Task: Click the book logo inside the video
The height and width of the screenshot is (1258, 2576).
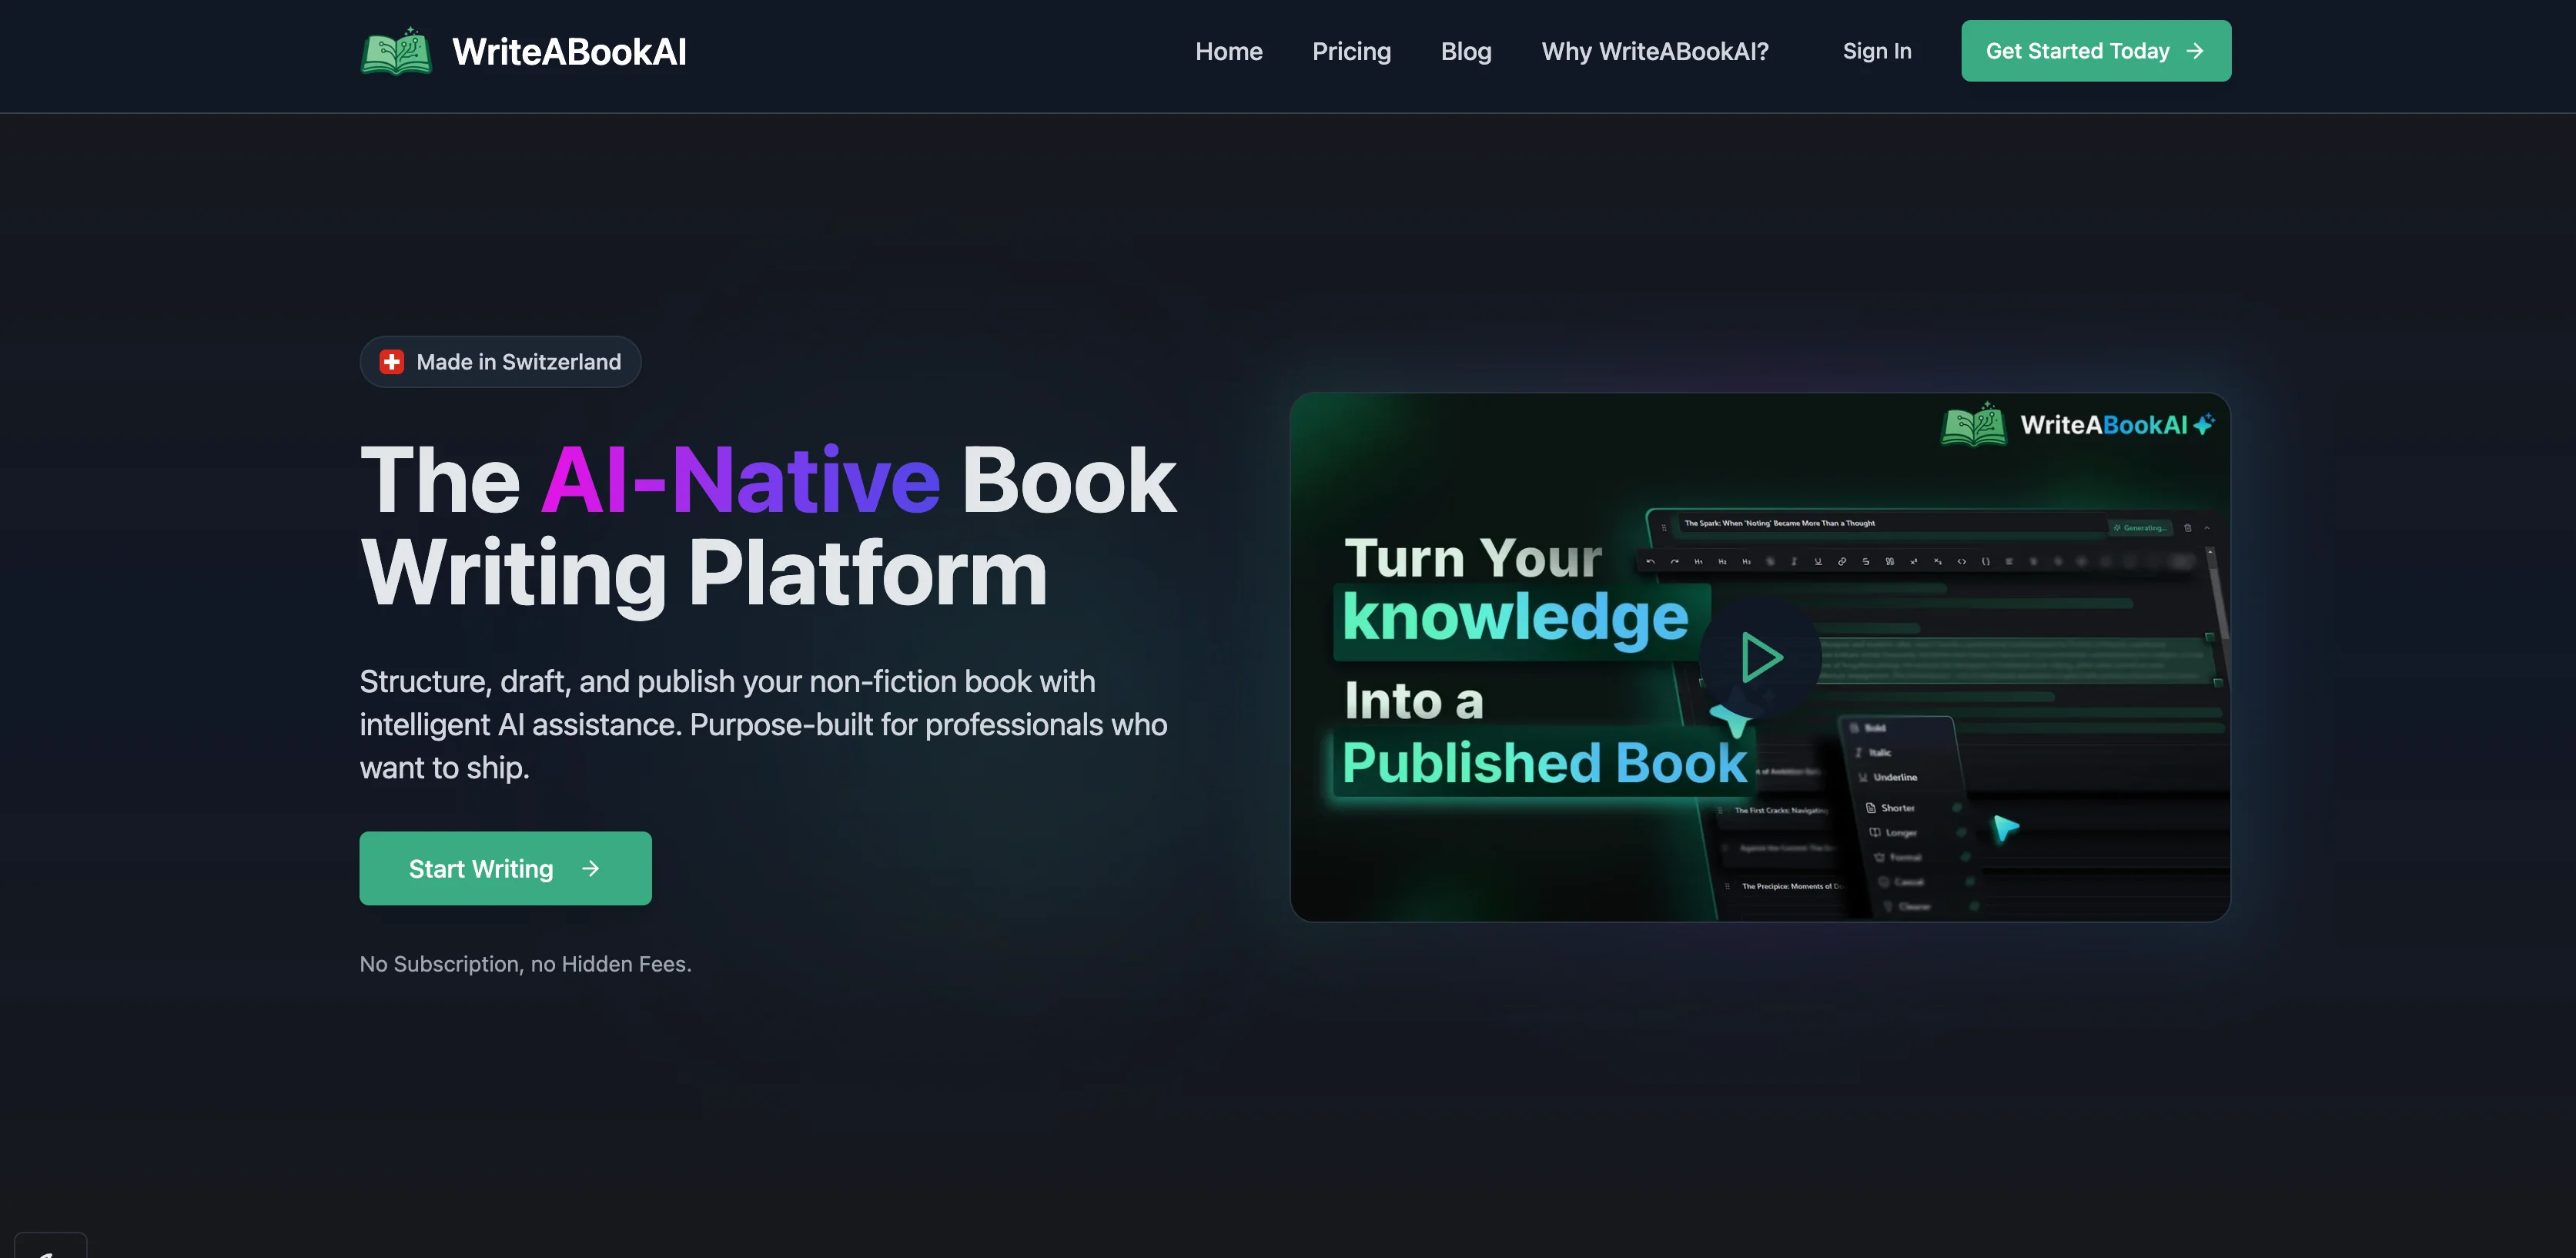Action: coord(1972,425)
